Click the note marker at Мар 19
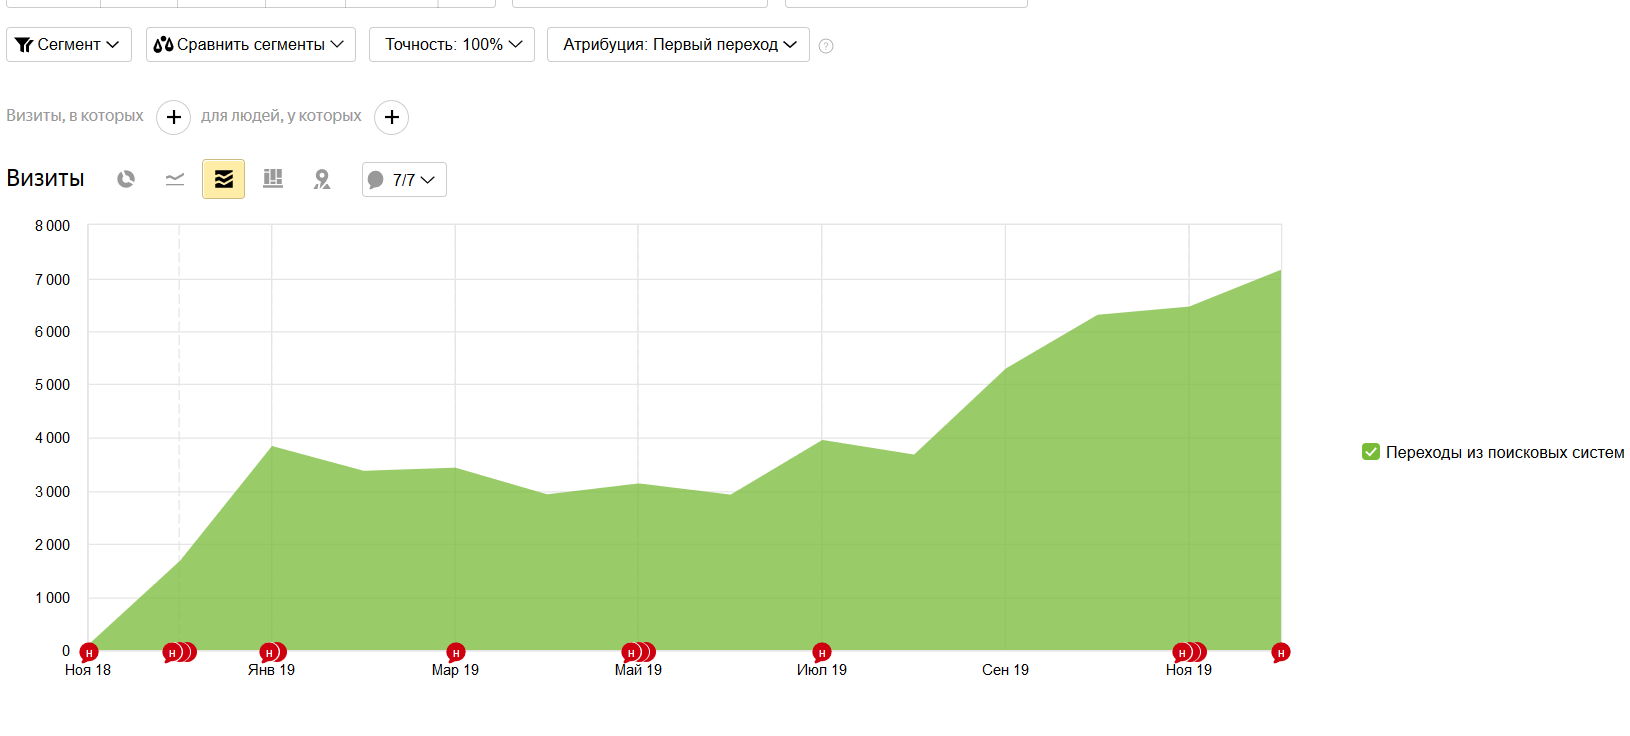This screenshot has height=736, width=1630. pyautogui.click(x=456, y=653)
